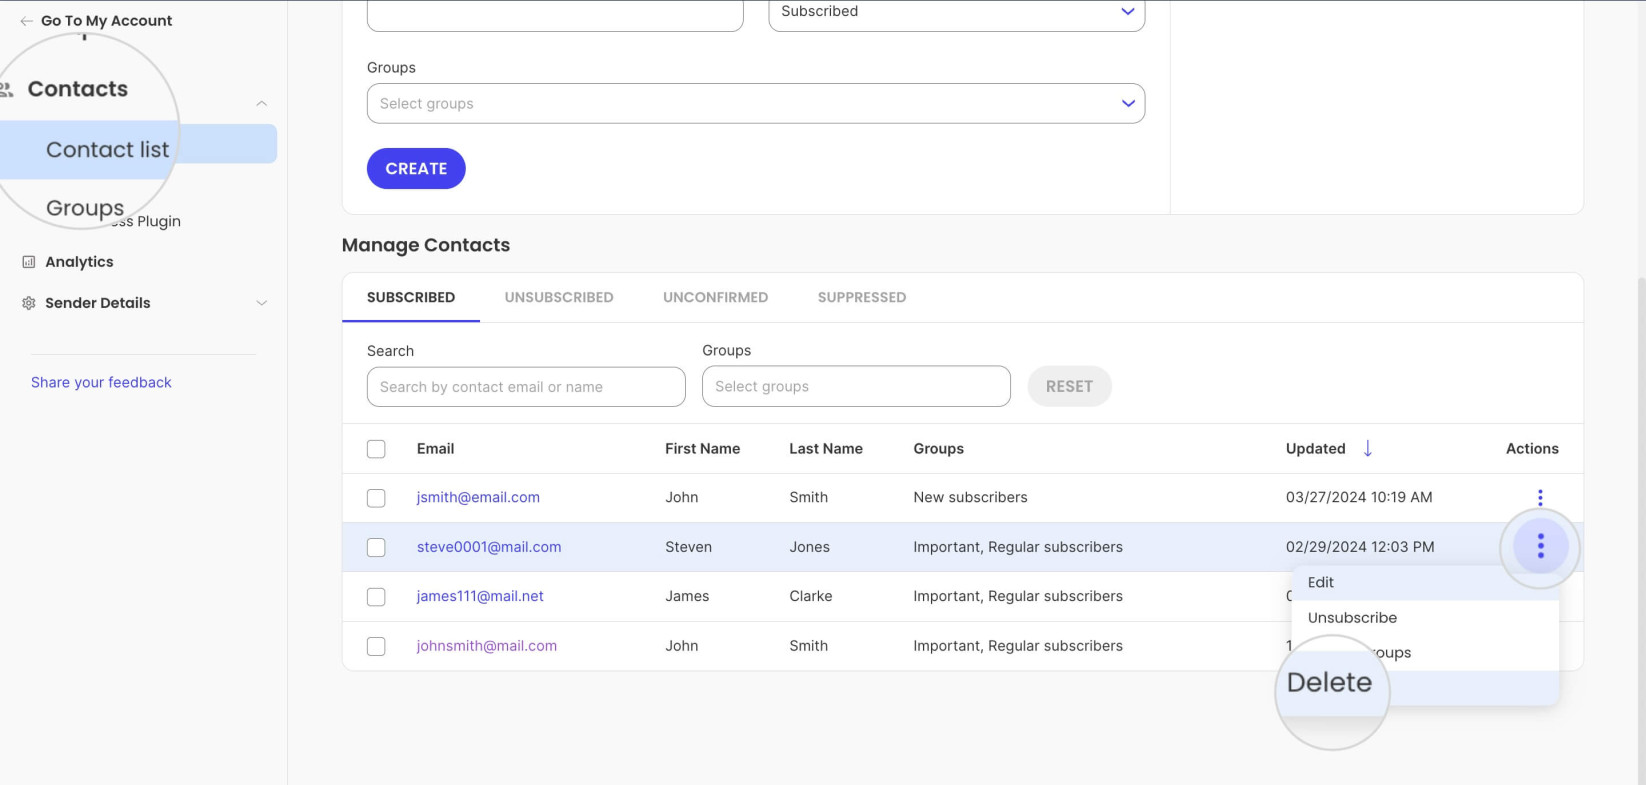Follow the Share your feedback link
This screenshot has height=785, width=1646.
click(x=101, y=382)
